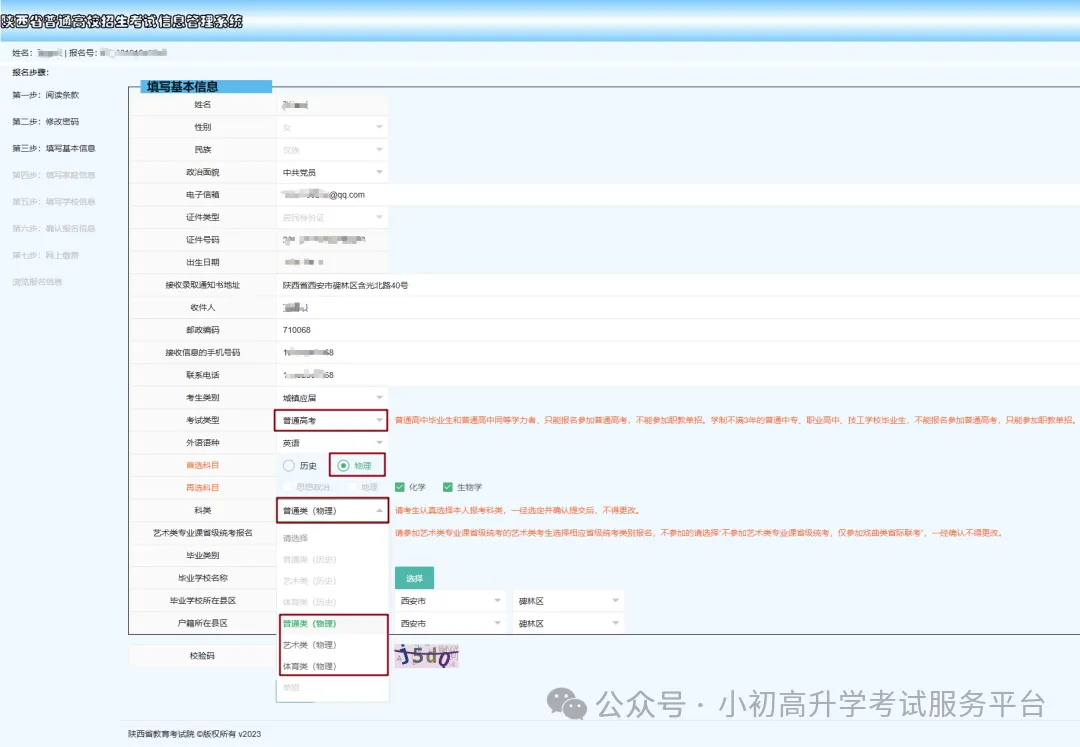Open step one 阅读条款 in sidebar
The height and width of the screenshot is (747, 1080).
pos(45,95)
